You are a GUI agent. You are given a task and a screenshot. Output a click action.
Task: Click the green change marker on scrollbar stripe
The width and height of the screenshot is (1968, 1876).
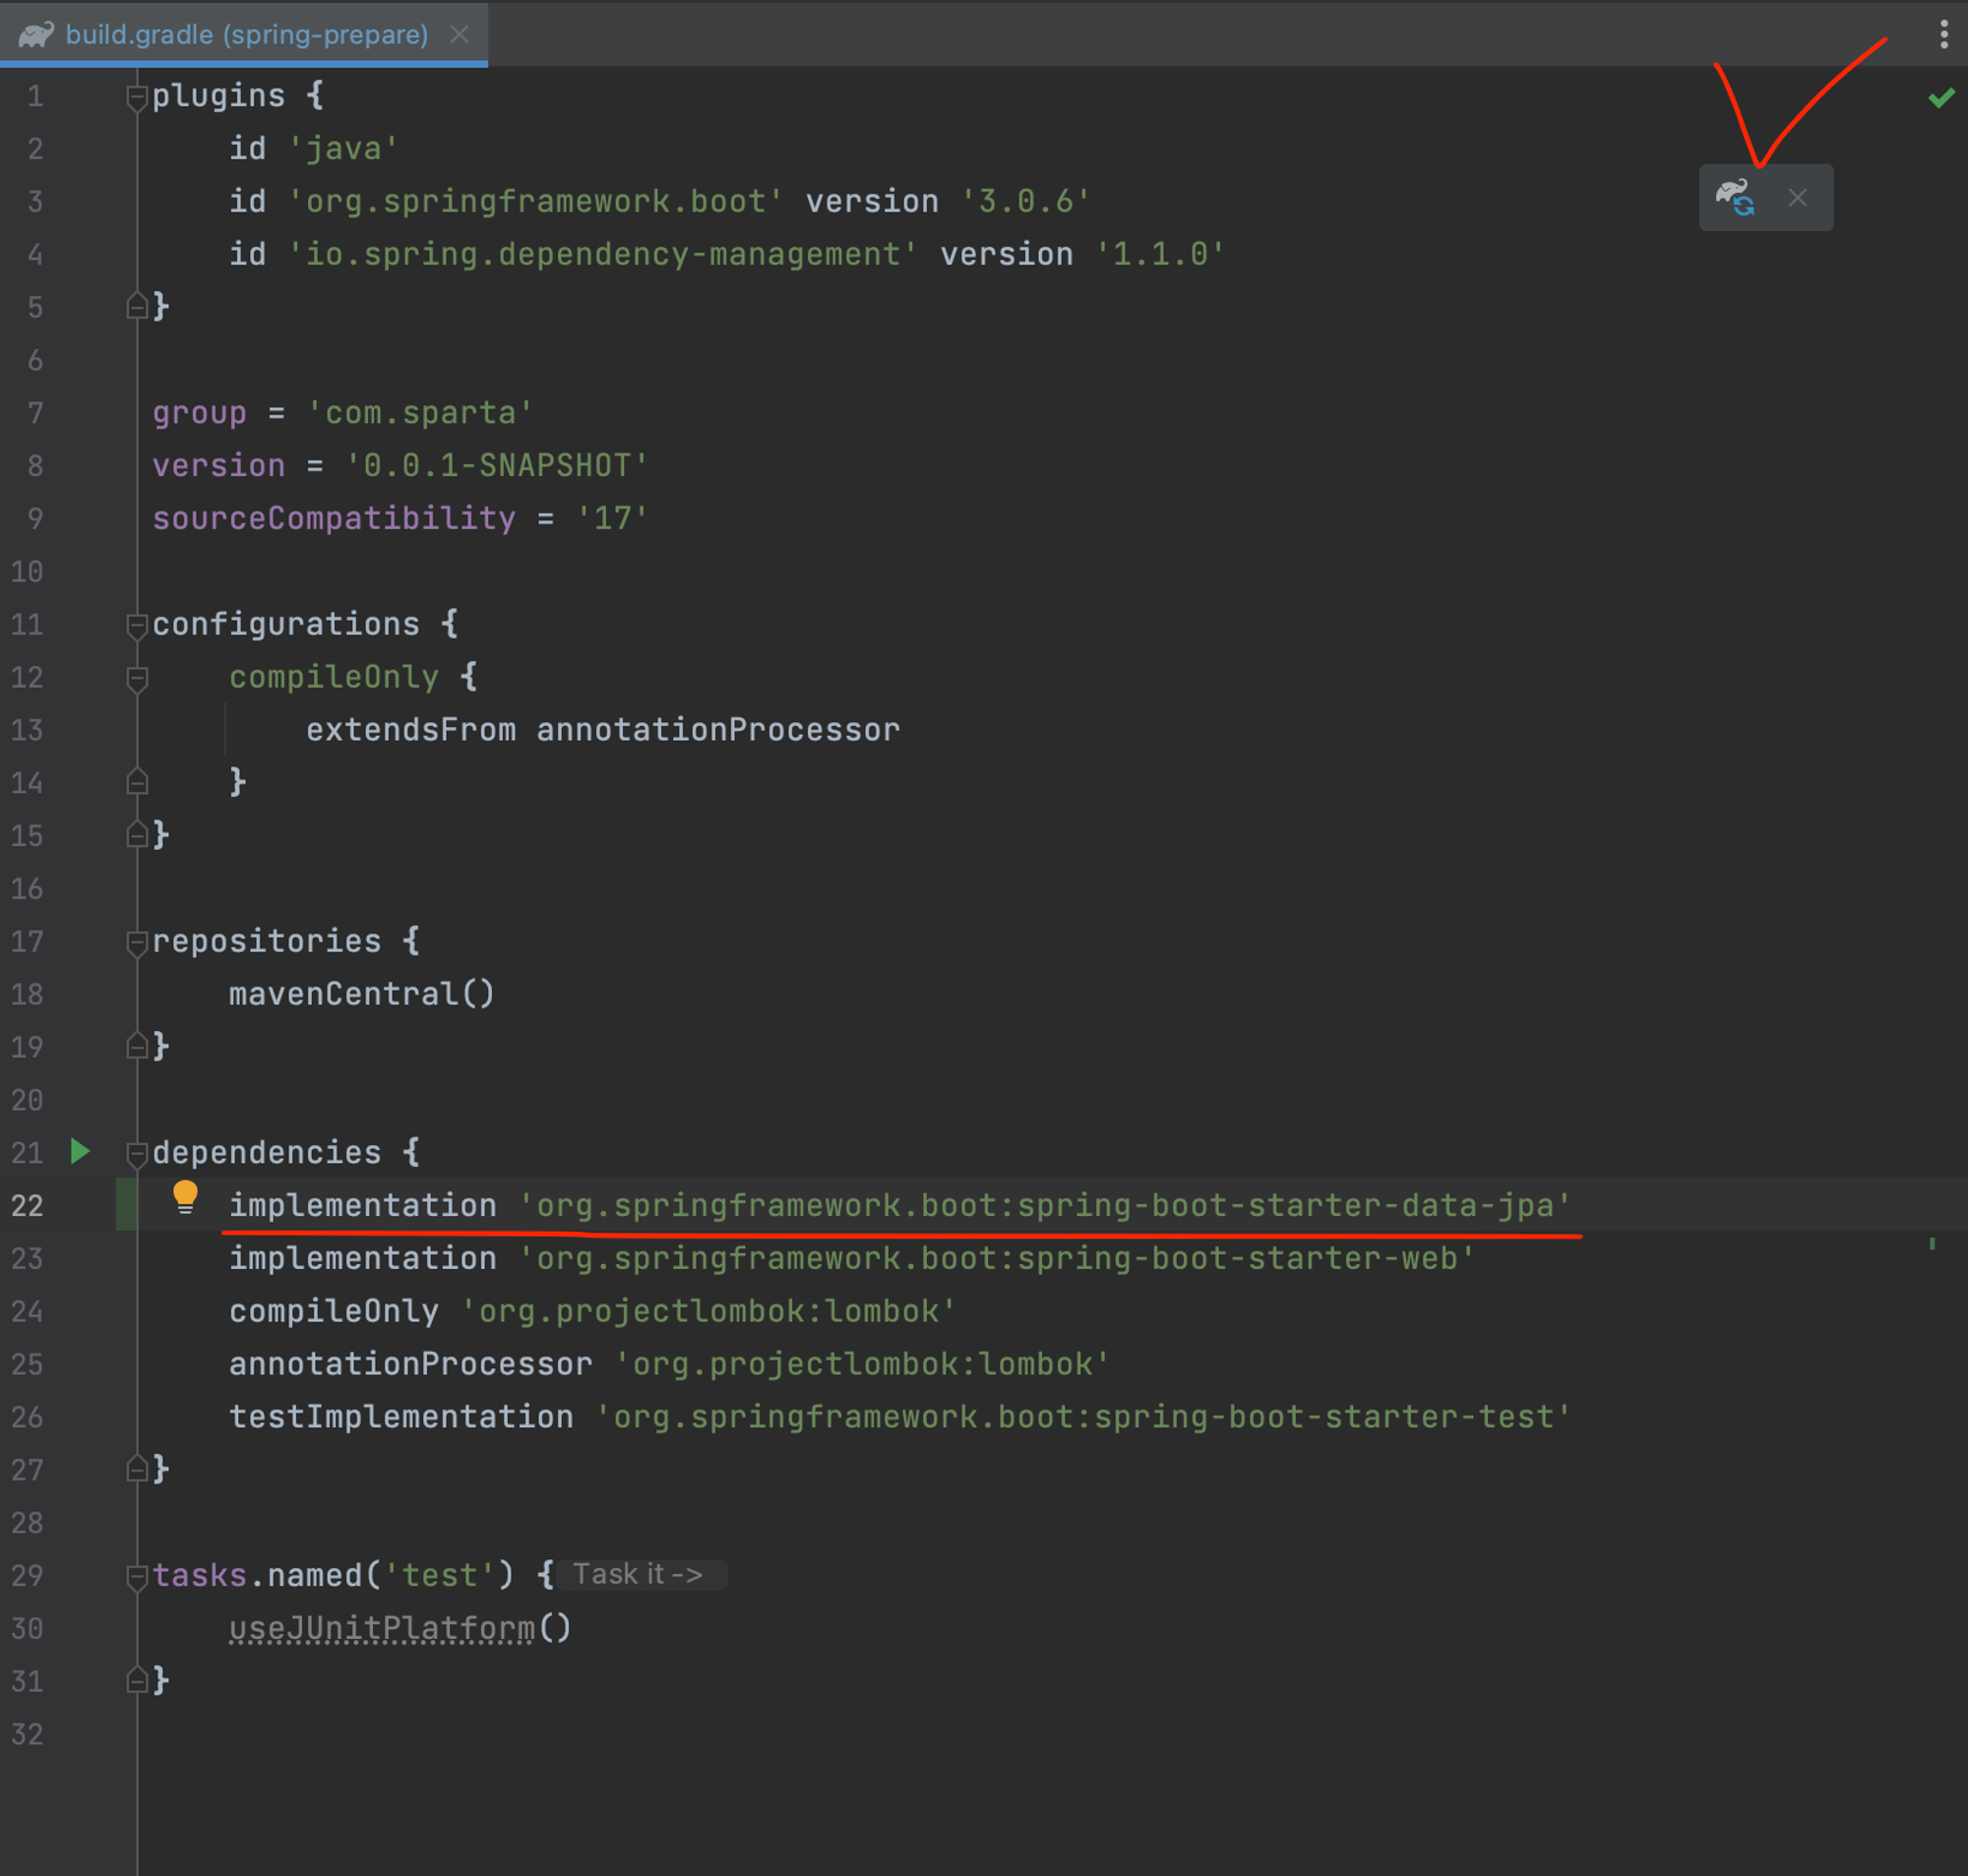(x=1932, y=1244)
